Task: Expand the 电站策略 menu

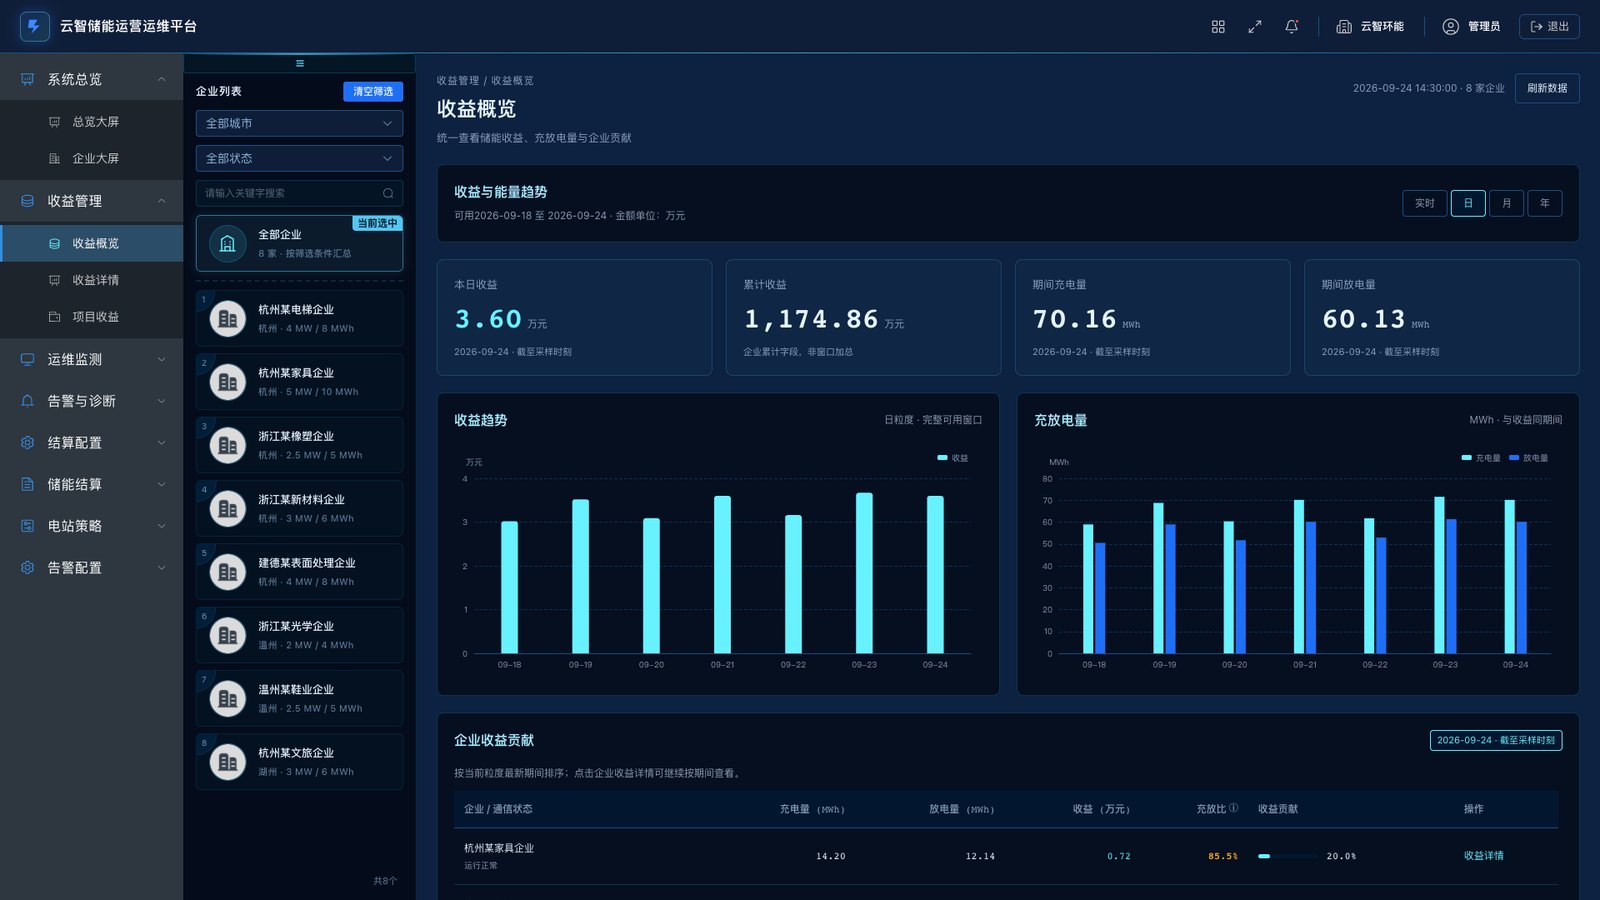Action: pyautogui.click(x=92, y=526)
